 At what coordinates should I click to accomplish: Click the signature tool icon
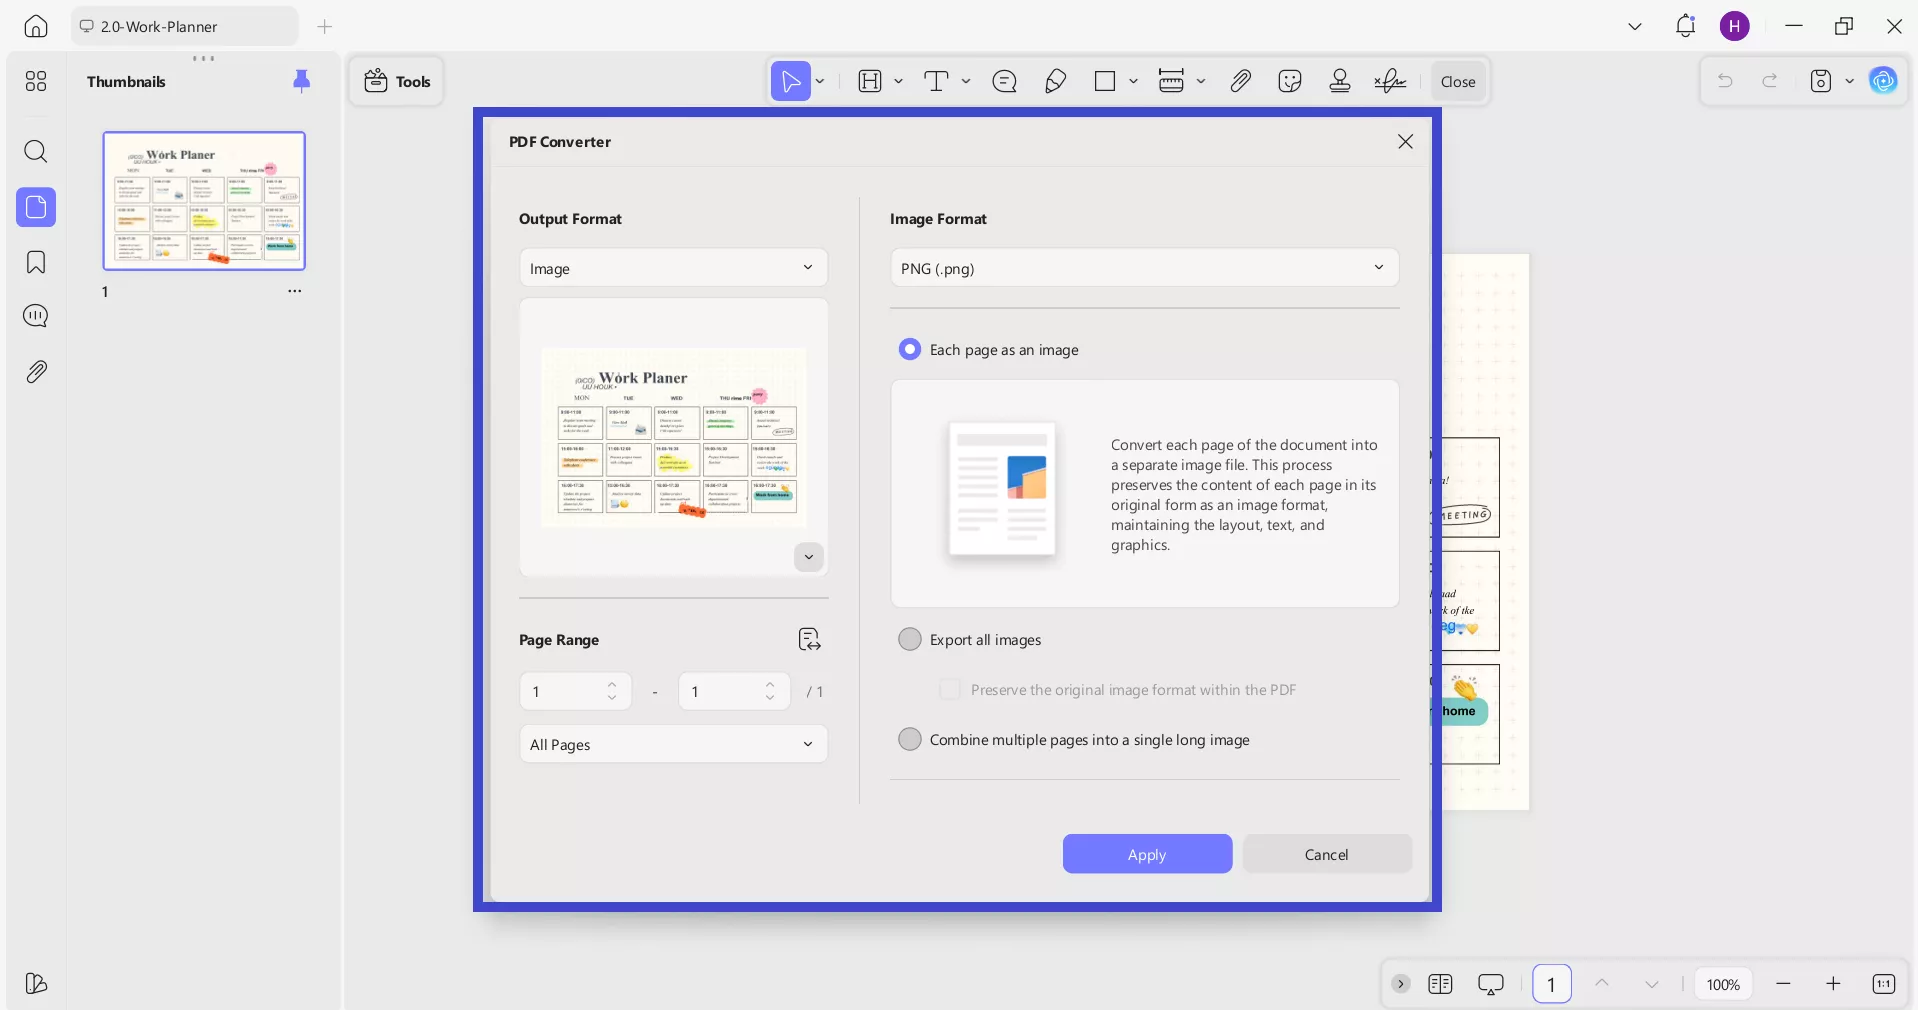tap(1390, 82)
